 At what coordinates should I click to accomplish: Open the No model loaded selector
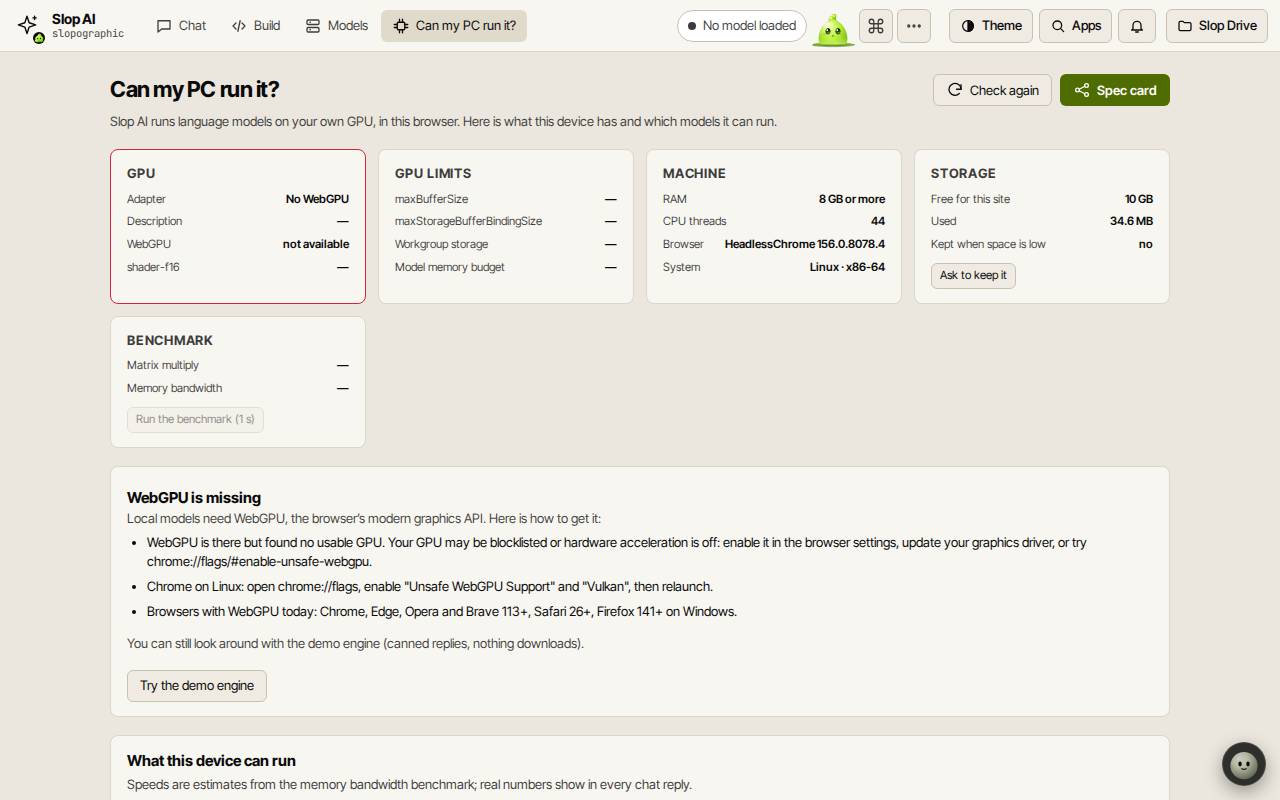pyautogui.click(x=742, y=26)
